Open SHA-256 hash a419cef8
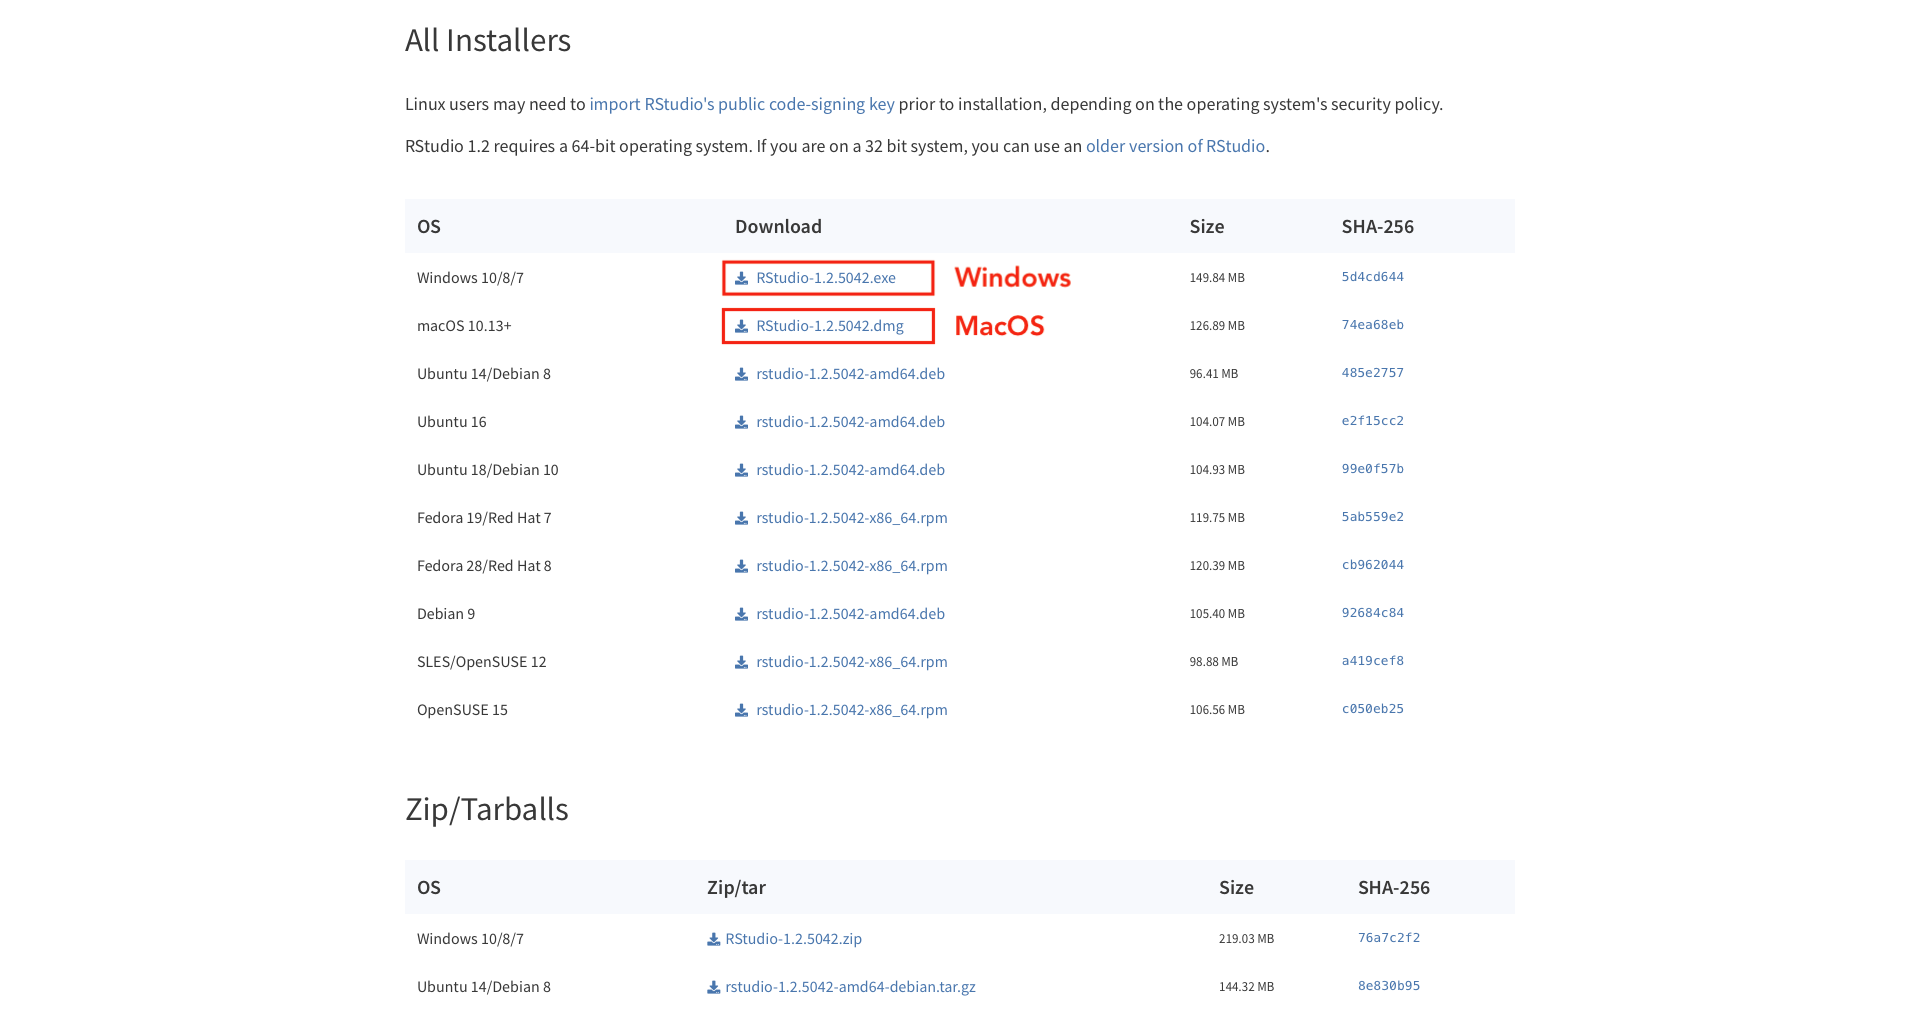This screenshot has height=1011, width=1920. pos(1372,661)
